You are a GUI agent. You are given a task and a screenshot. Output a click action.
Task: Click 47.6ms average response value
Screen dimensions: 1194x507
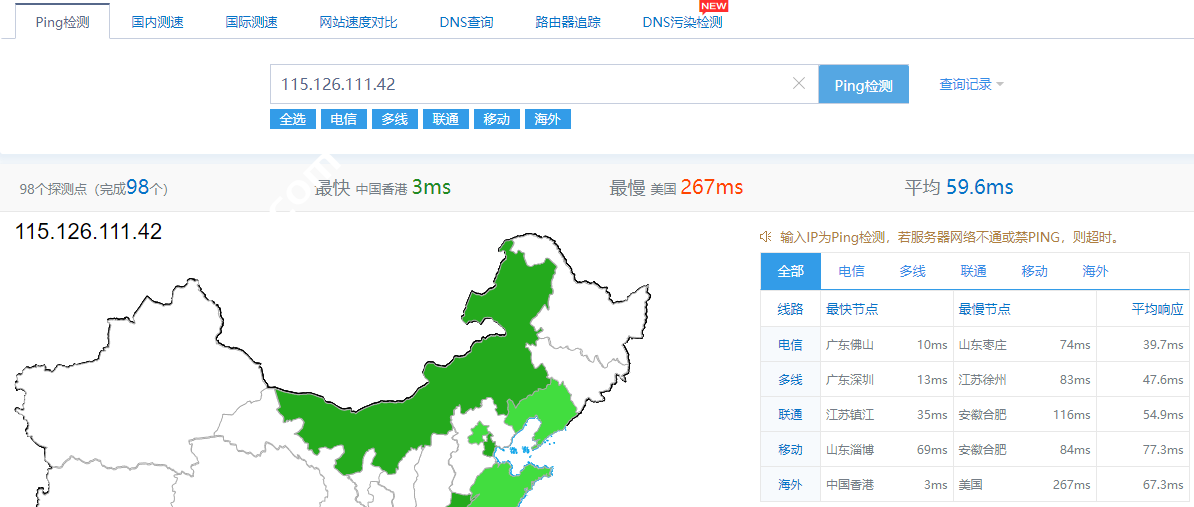[x=1164, y=380]
